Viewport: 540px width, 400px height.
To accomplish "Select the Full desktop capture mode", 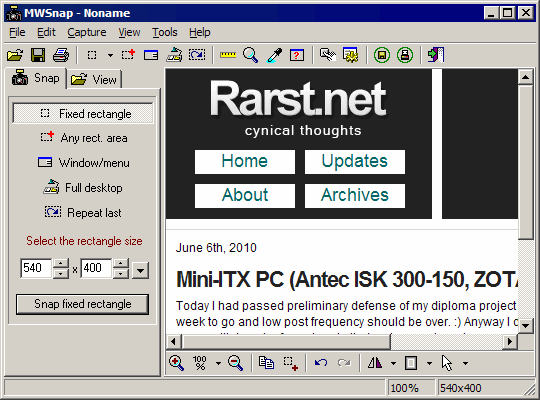I will (83, 188).
